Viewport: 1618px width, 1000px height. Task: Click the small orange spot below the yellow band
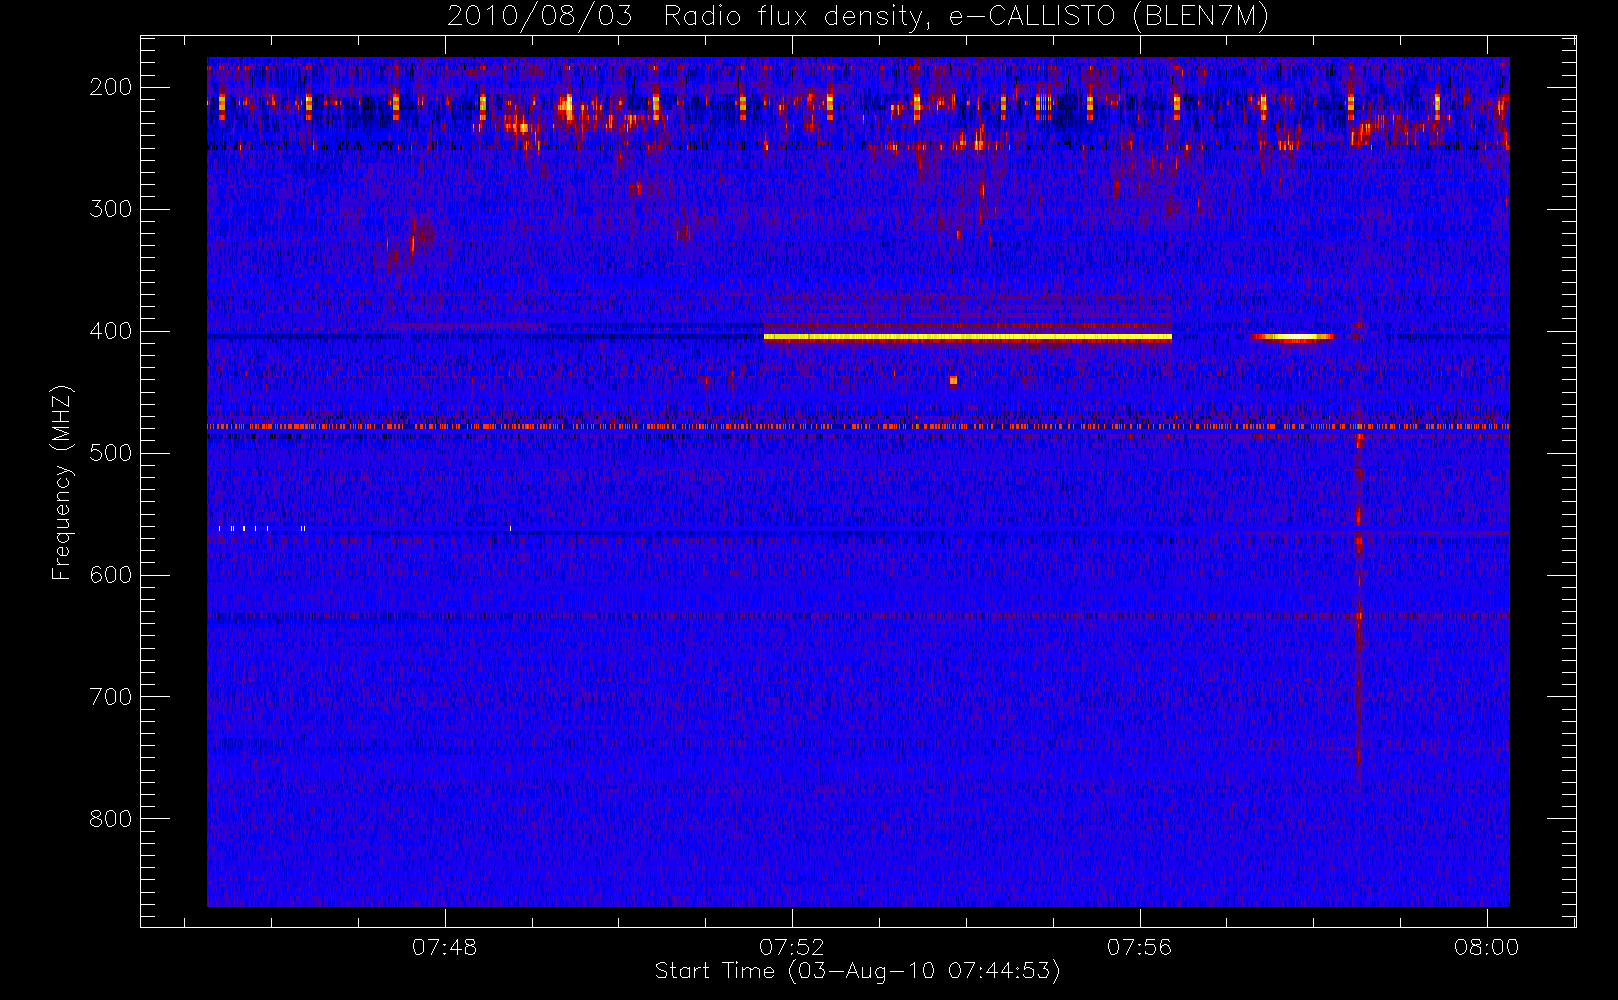coord(953,380)
